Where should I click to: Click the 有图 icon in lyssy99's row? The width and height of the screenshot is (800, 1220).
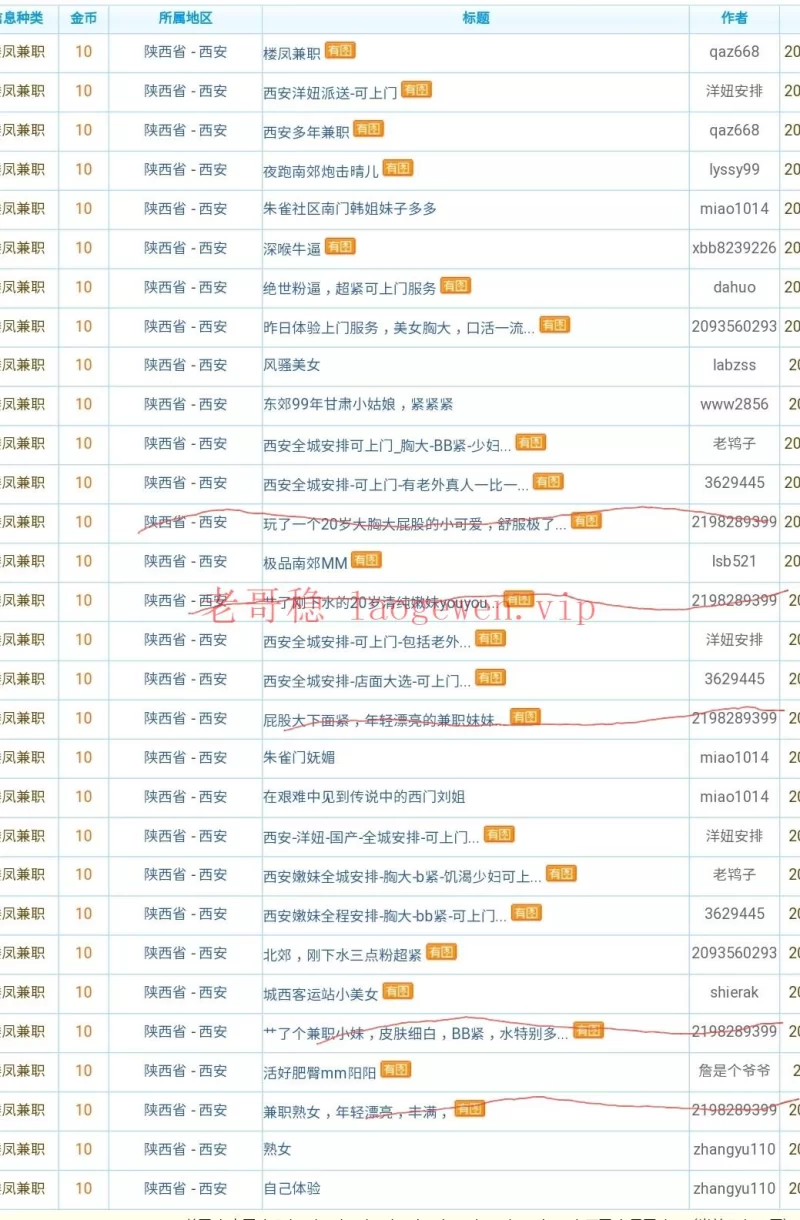tap(397, 168)
